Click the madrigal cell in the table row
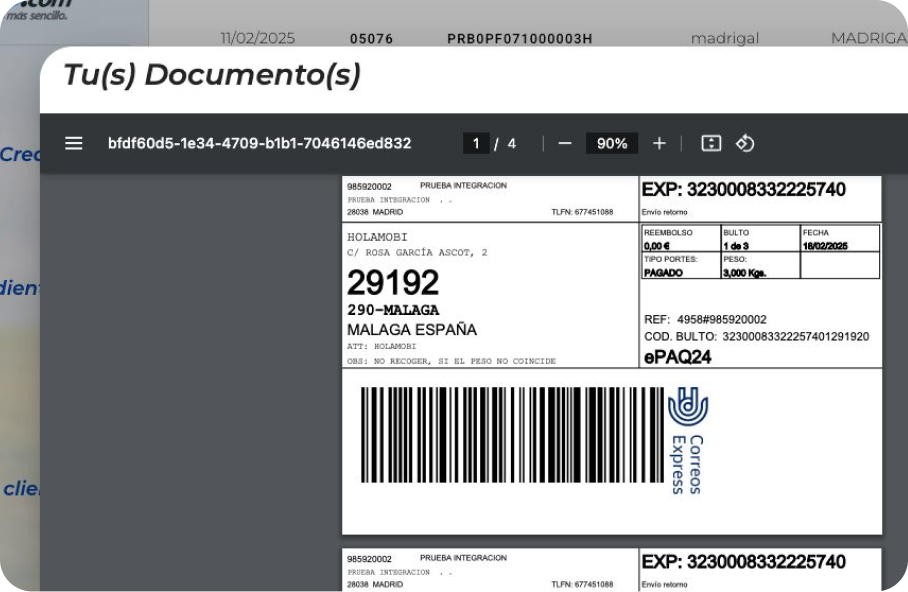This screenshot has height=592, width=908. coord(724,39)
